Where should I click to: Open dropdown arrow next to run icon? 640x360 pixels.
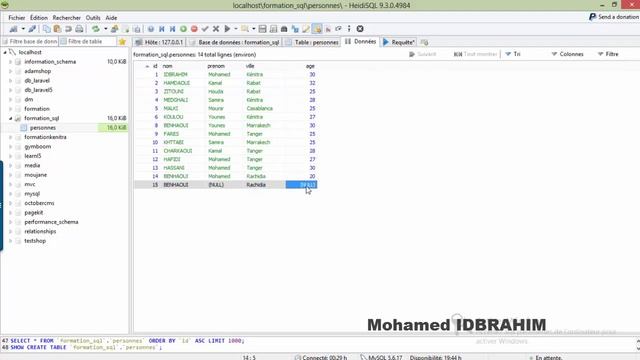click(x=236, y=29)
